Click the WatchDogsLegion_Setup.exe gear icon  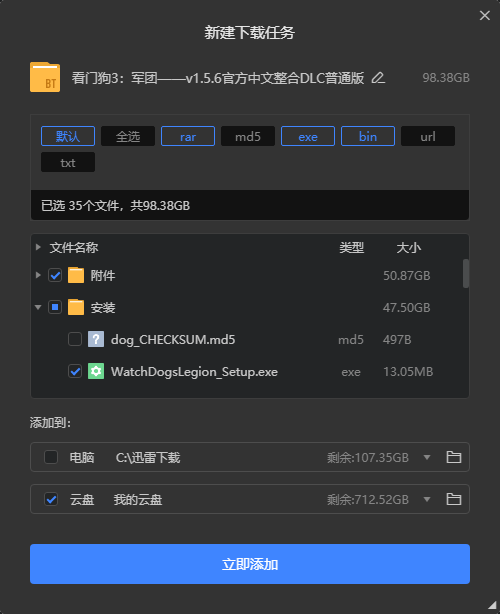click(96, 371)
